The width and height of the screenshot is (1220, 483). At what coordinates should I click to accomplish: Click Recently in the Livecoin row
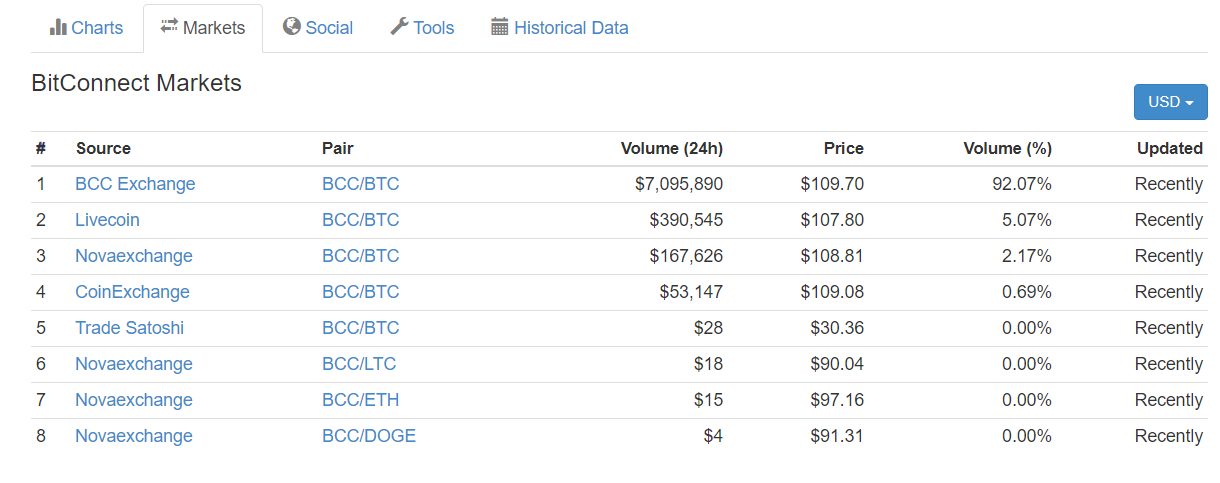point(1169,220)
